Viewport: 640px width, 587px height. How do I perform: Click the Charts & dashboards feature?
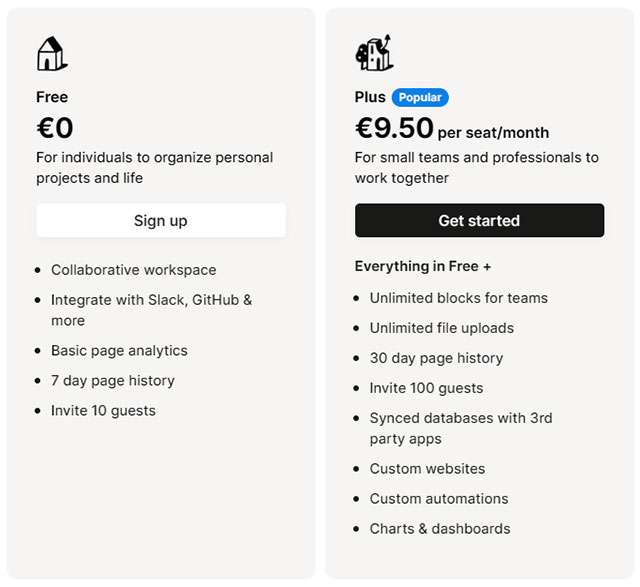(x=439, y=529)
